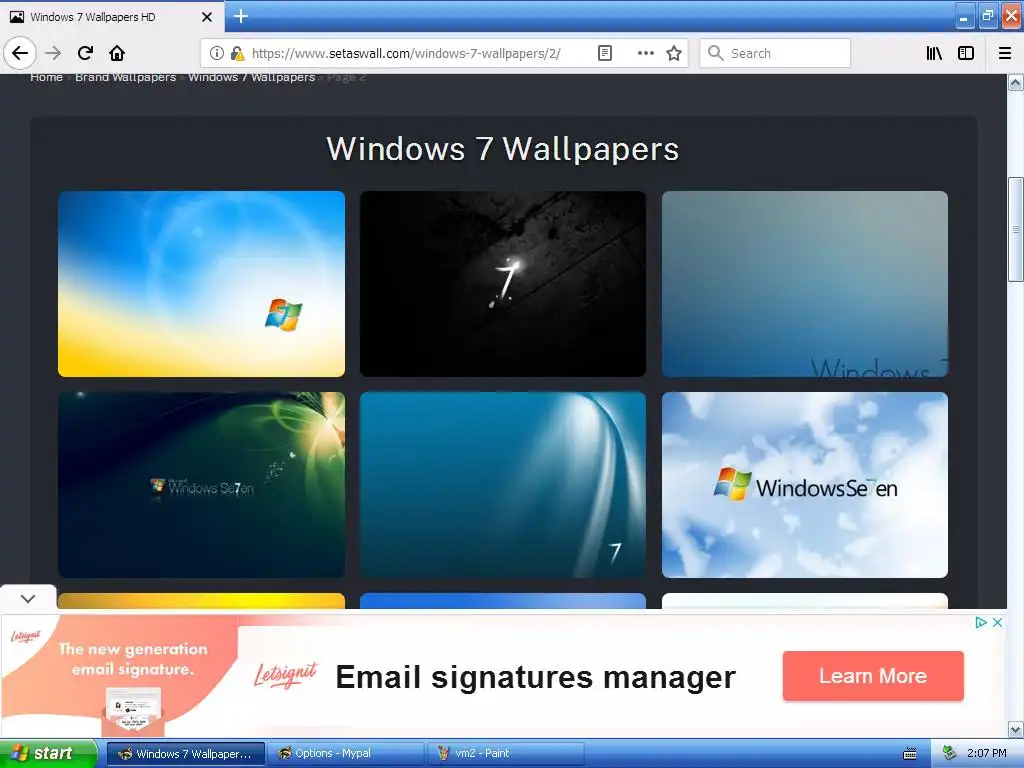Go back with the browser back arrow
Image resolution: width=1024 pixels, height=768 pixels.
20,53
